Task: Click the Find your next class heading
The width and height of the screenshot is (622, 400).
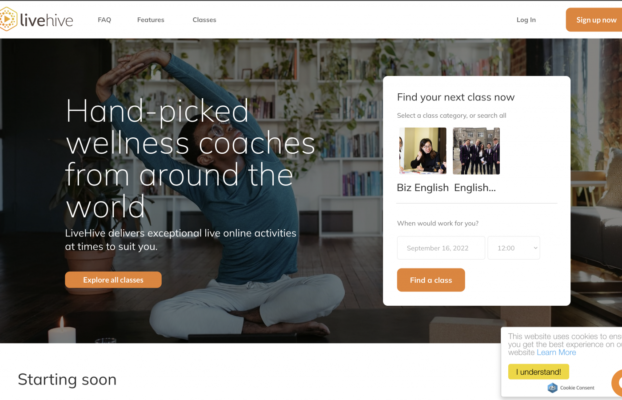Action: coord(456,97)
